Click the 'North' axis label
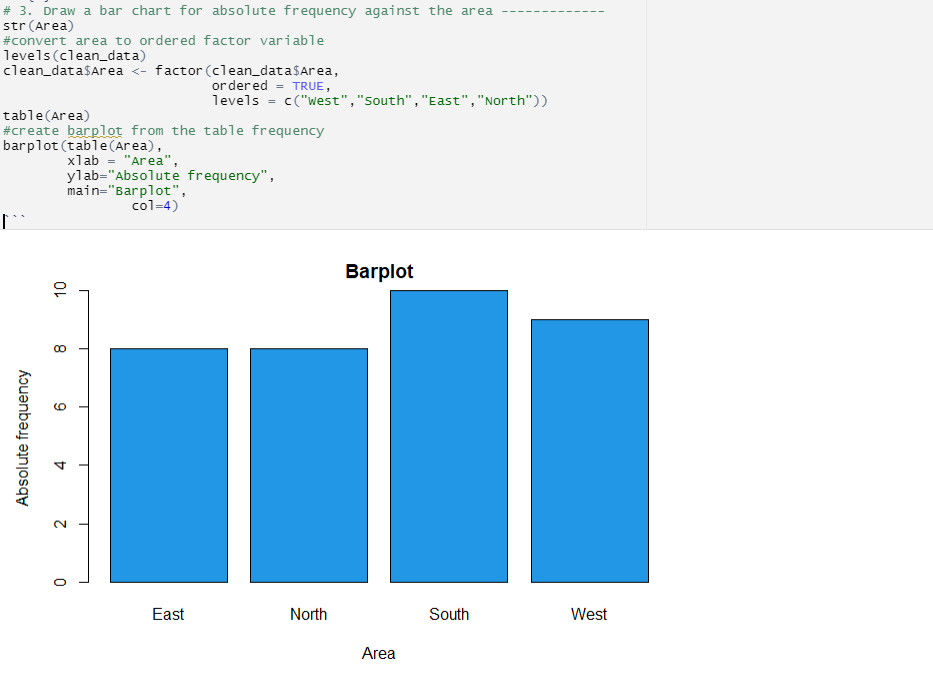This screenshot has width=933, height=685. coord(308,614)
